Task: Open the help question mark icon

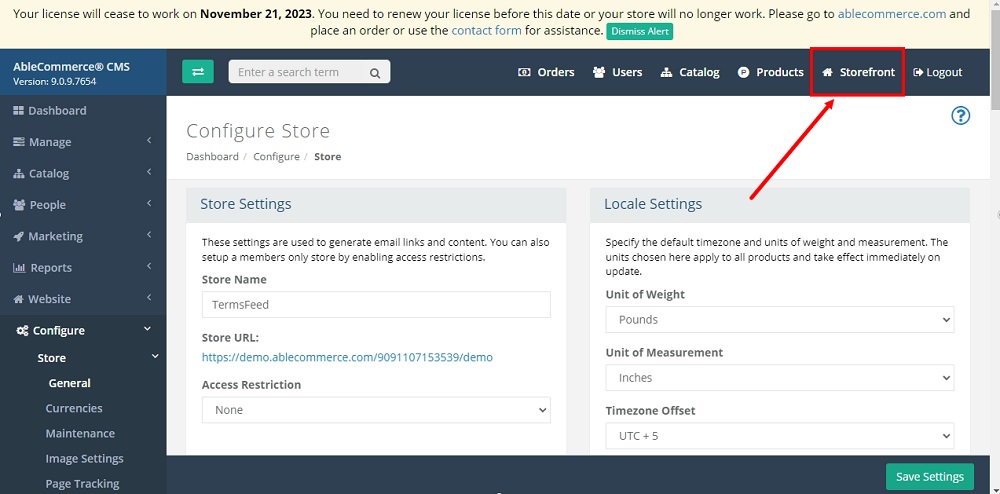Action: point(960,115)
